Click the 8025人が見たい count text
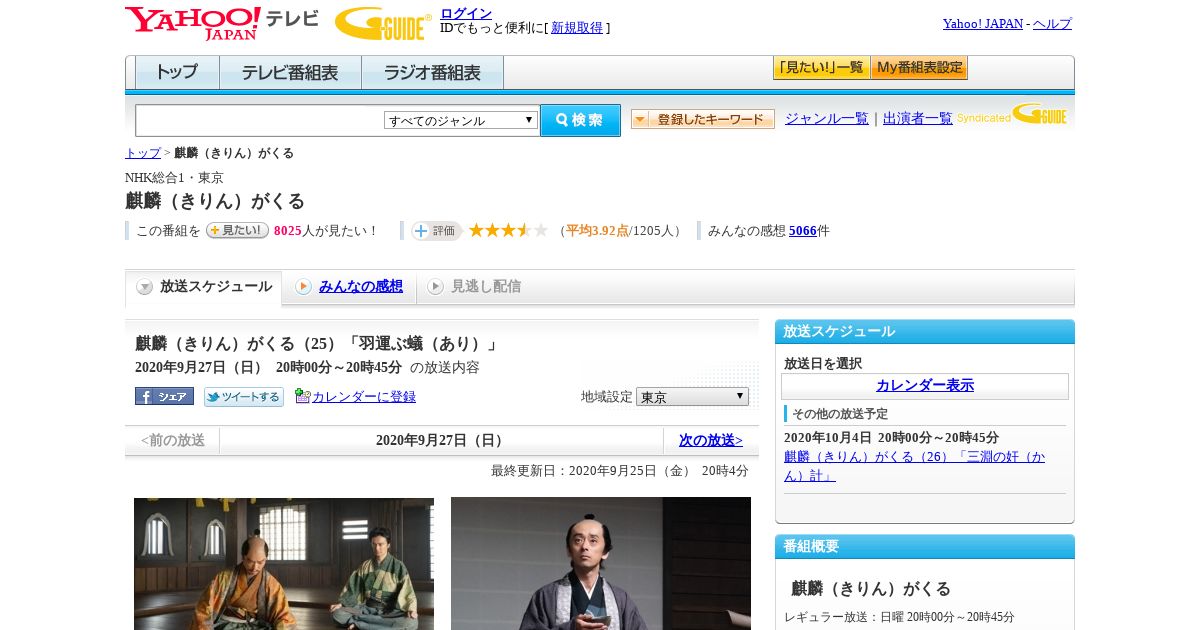This screenshot has width=1200, height=630. pos(325,231)
